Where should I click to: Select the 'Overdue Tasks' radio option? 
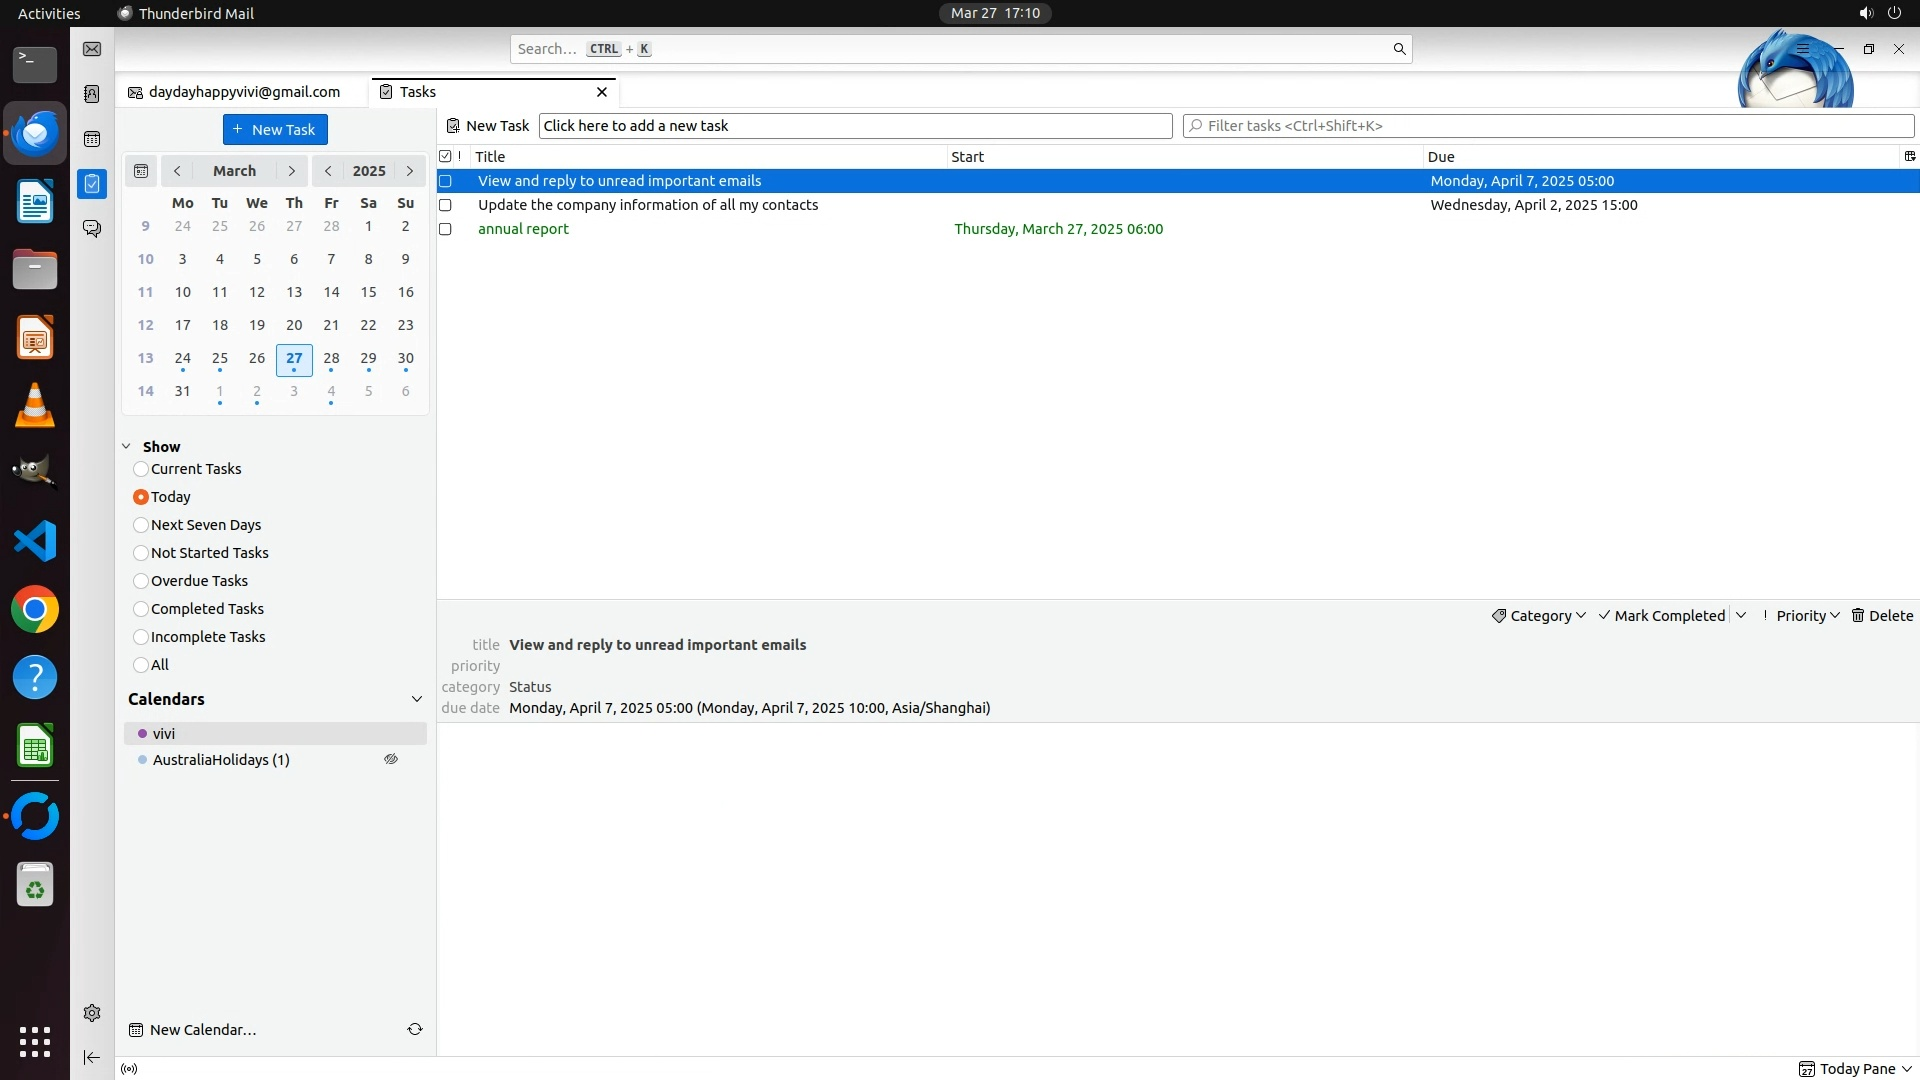[141, 581]
